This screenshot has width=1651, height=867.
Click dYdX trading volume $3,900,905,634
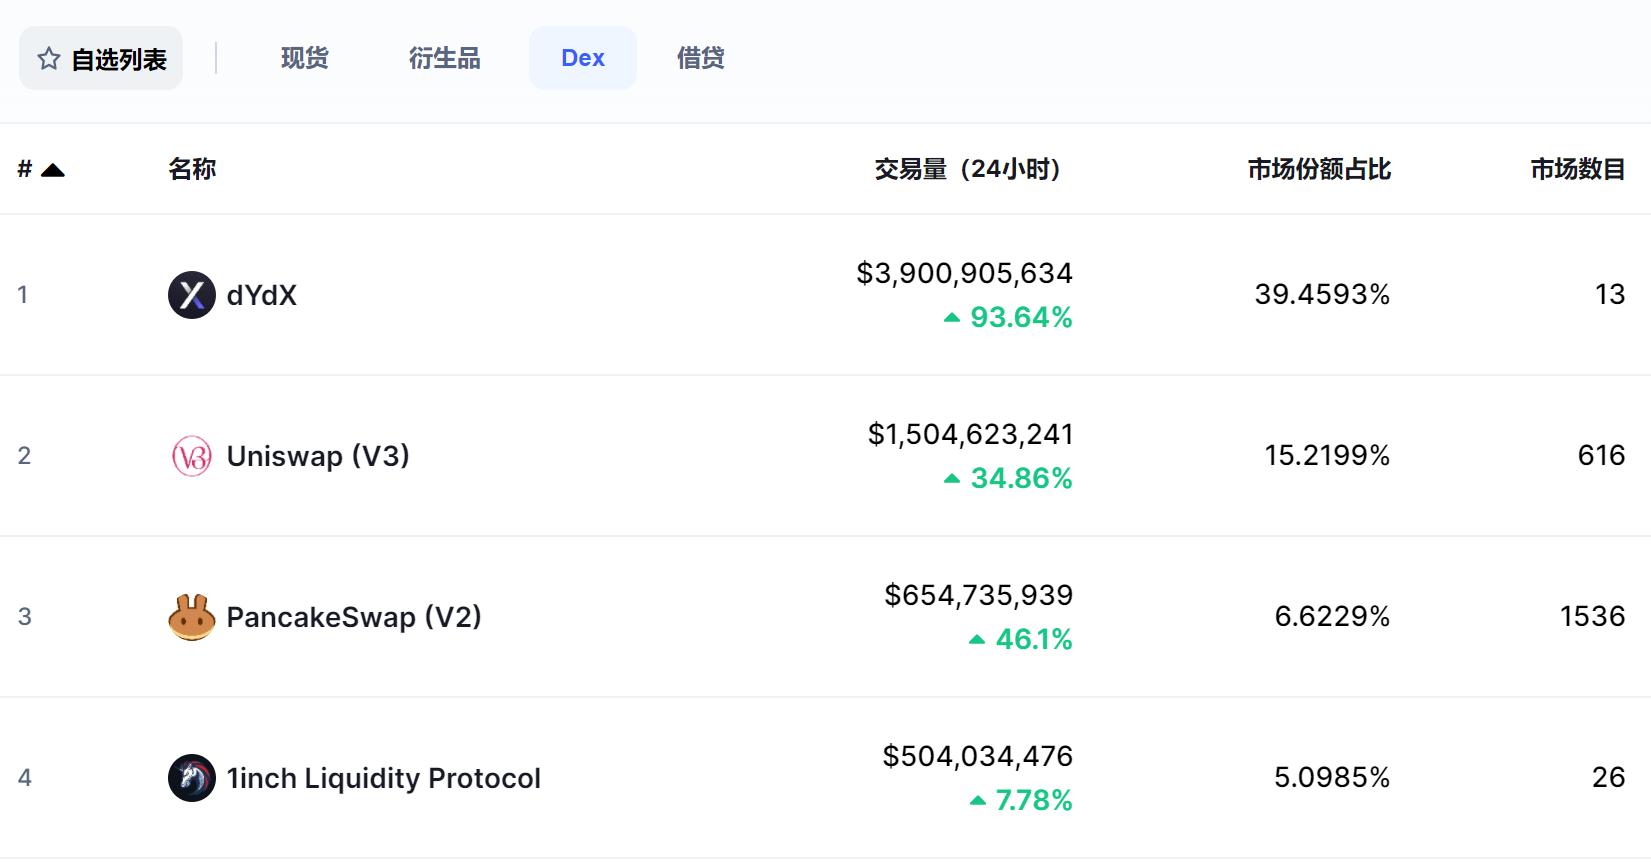coord(964,273)
